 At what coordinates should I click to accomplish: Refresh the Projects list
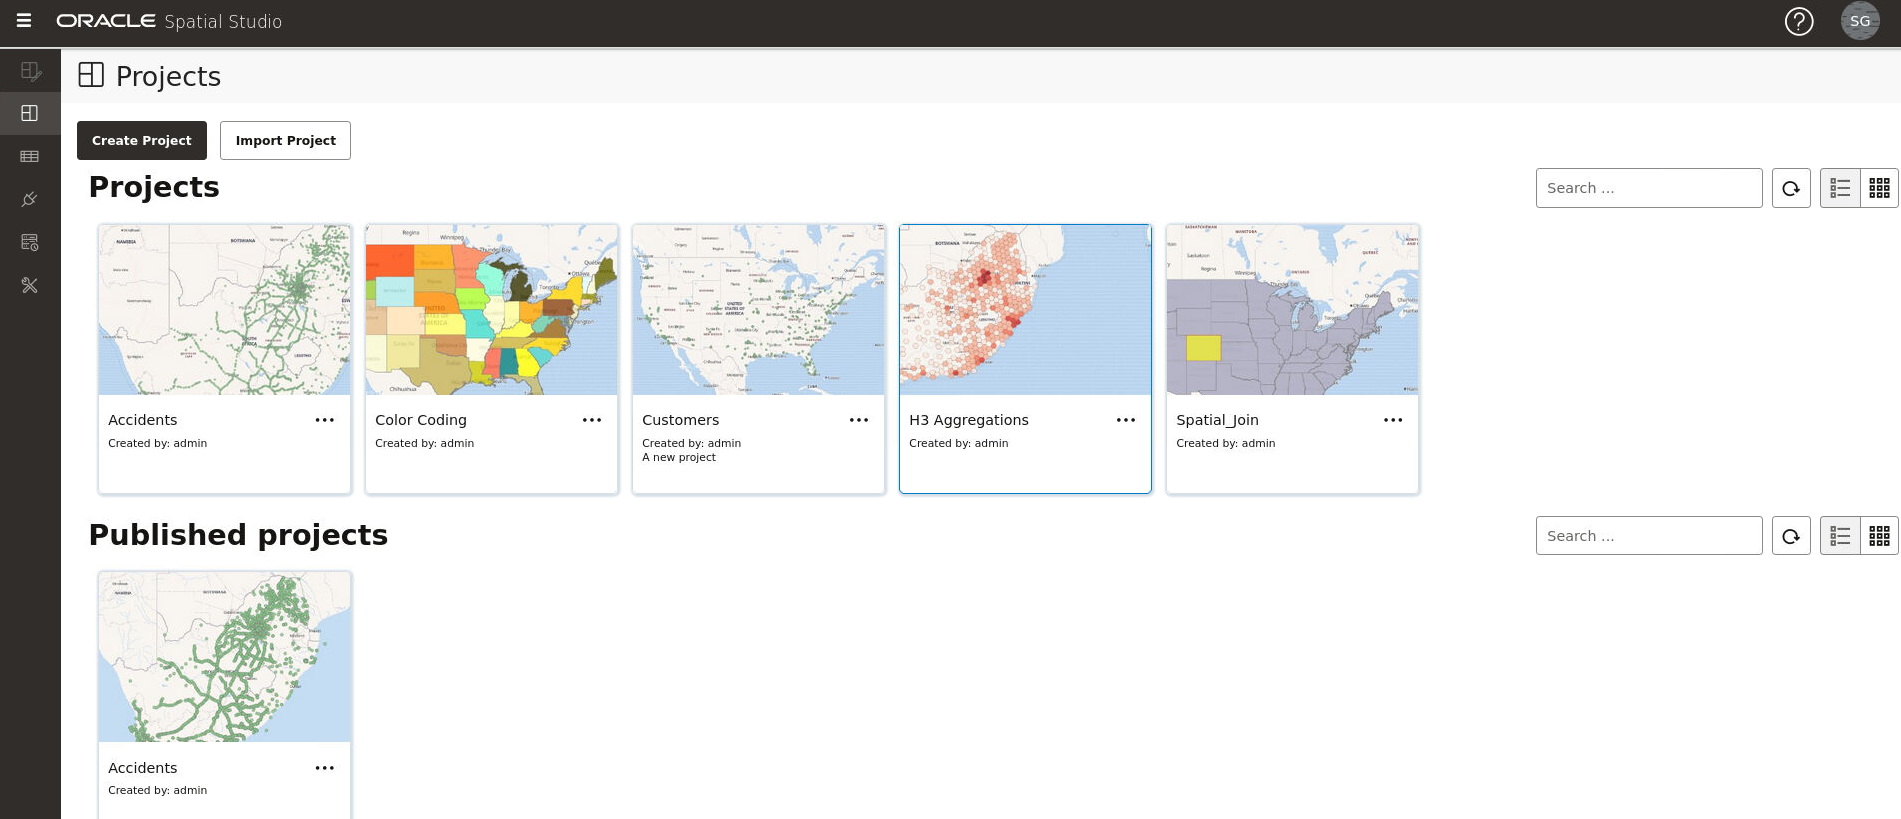coord(1791,188)
